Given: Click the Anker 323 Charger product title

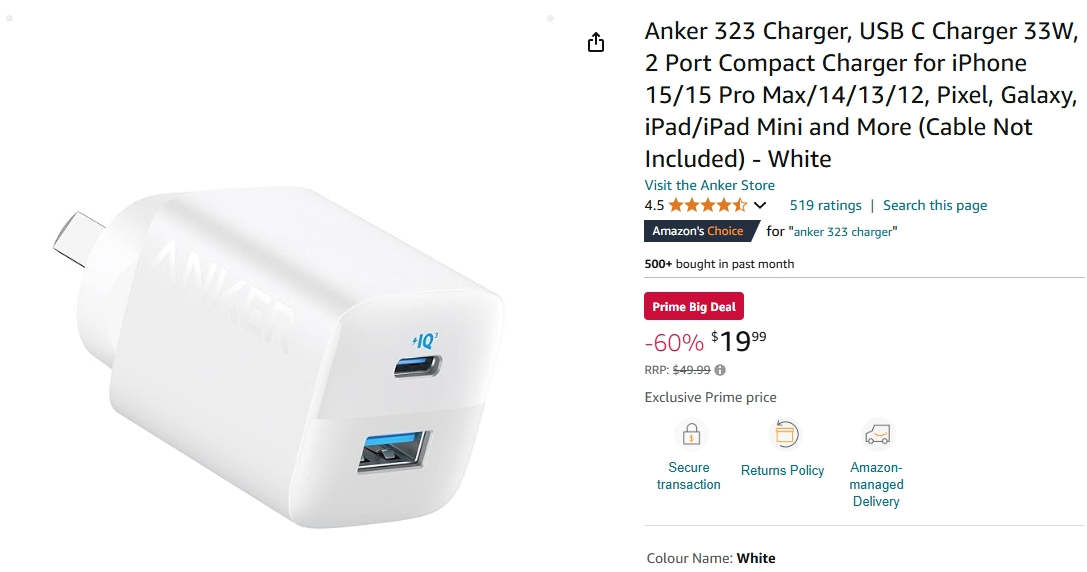Looking at the screenshot, I should [861, 95].
